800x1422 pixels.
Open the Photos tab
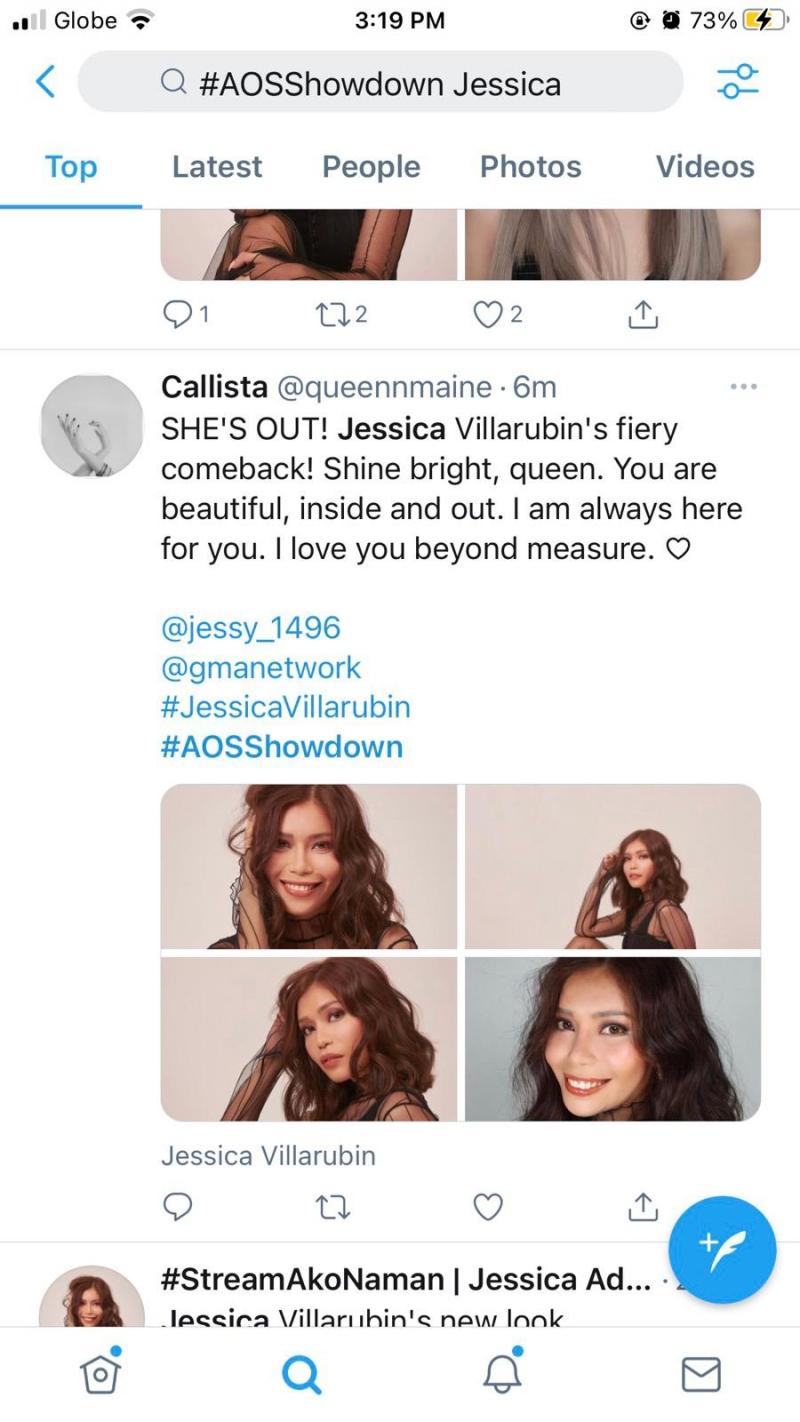[x=530, y=167]
